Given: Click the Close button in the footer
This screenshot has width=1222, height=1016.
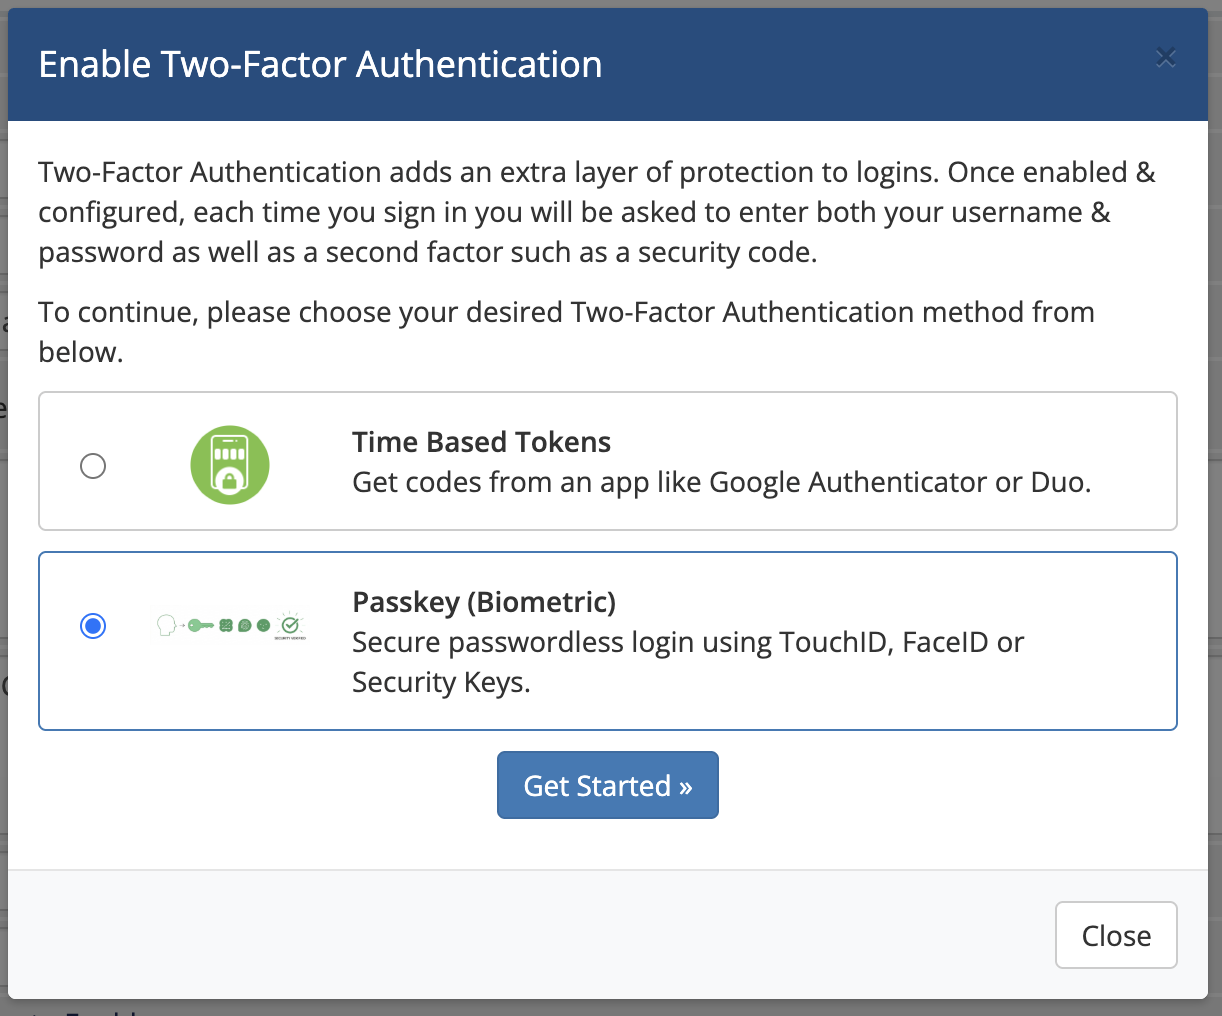Looking at the screenshot, I should [x=1116, y=935].
